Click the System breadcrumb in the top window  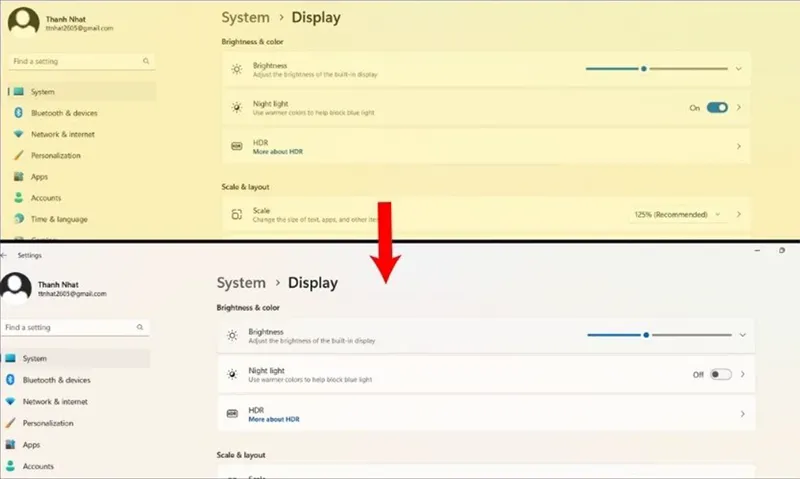[x=245, y=17]
